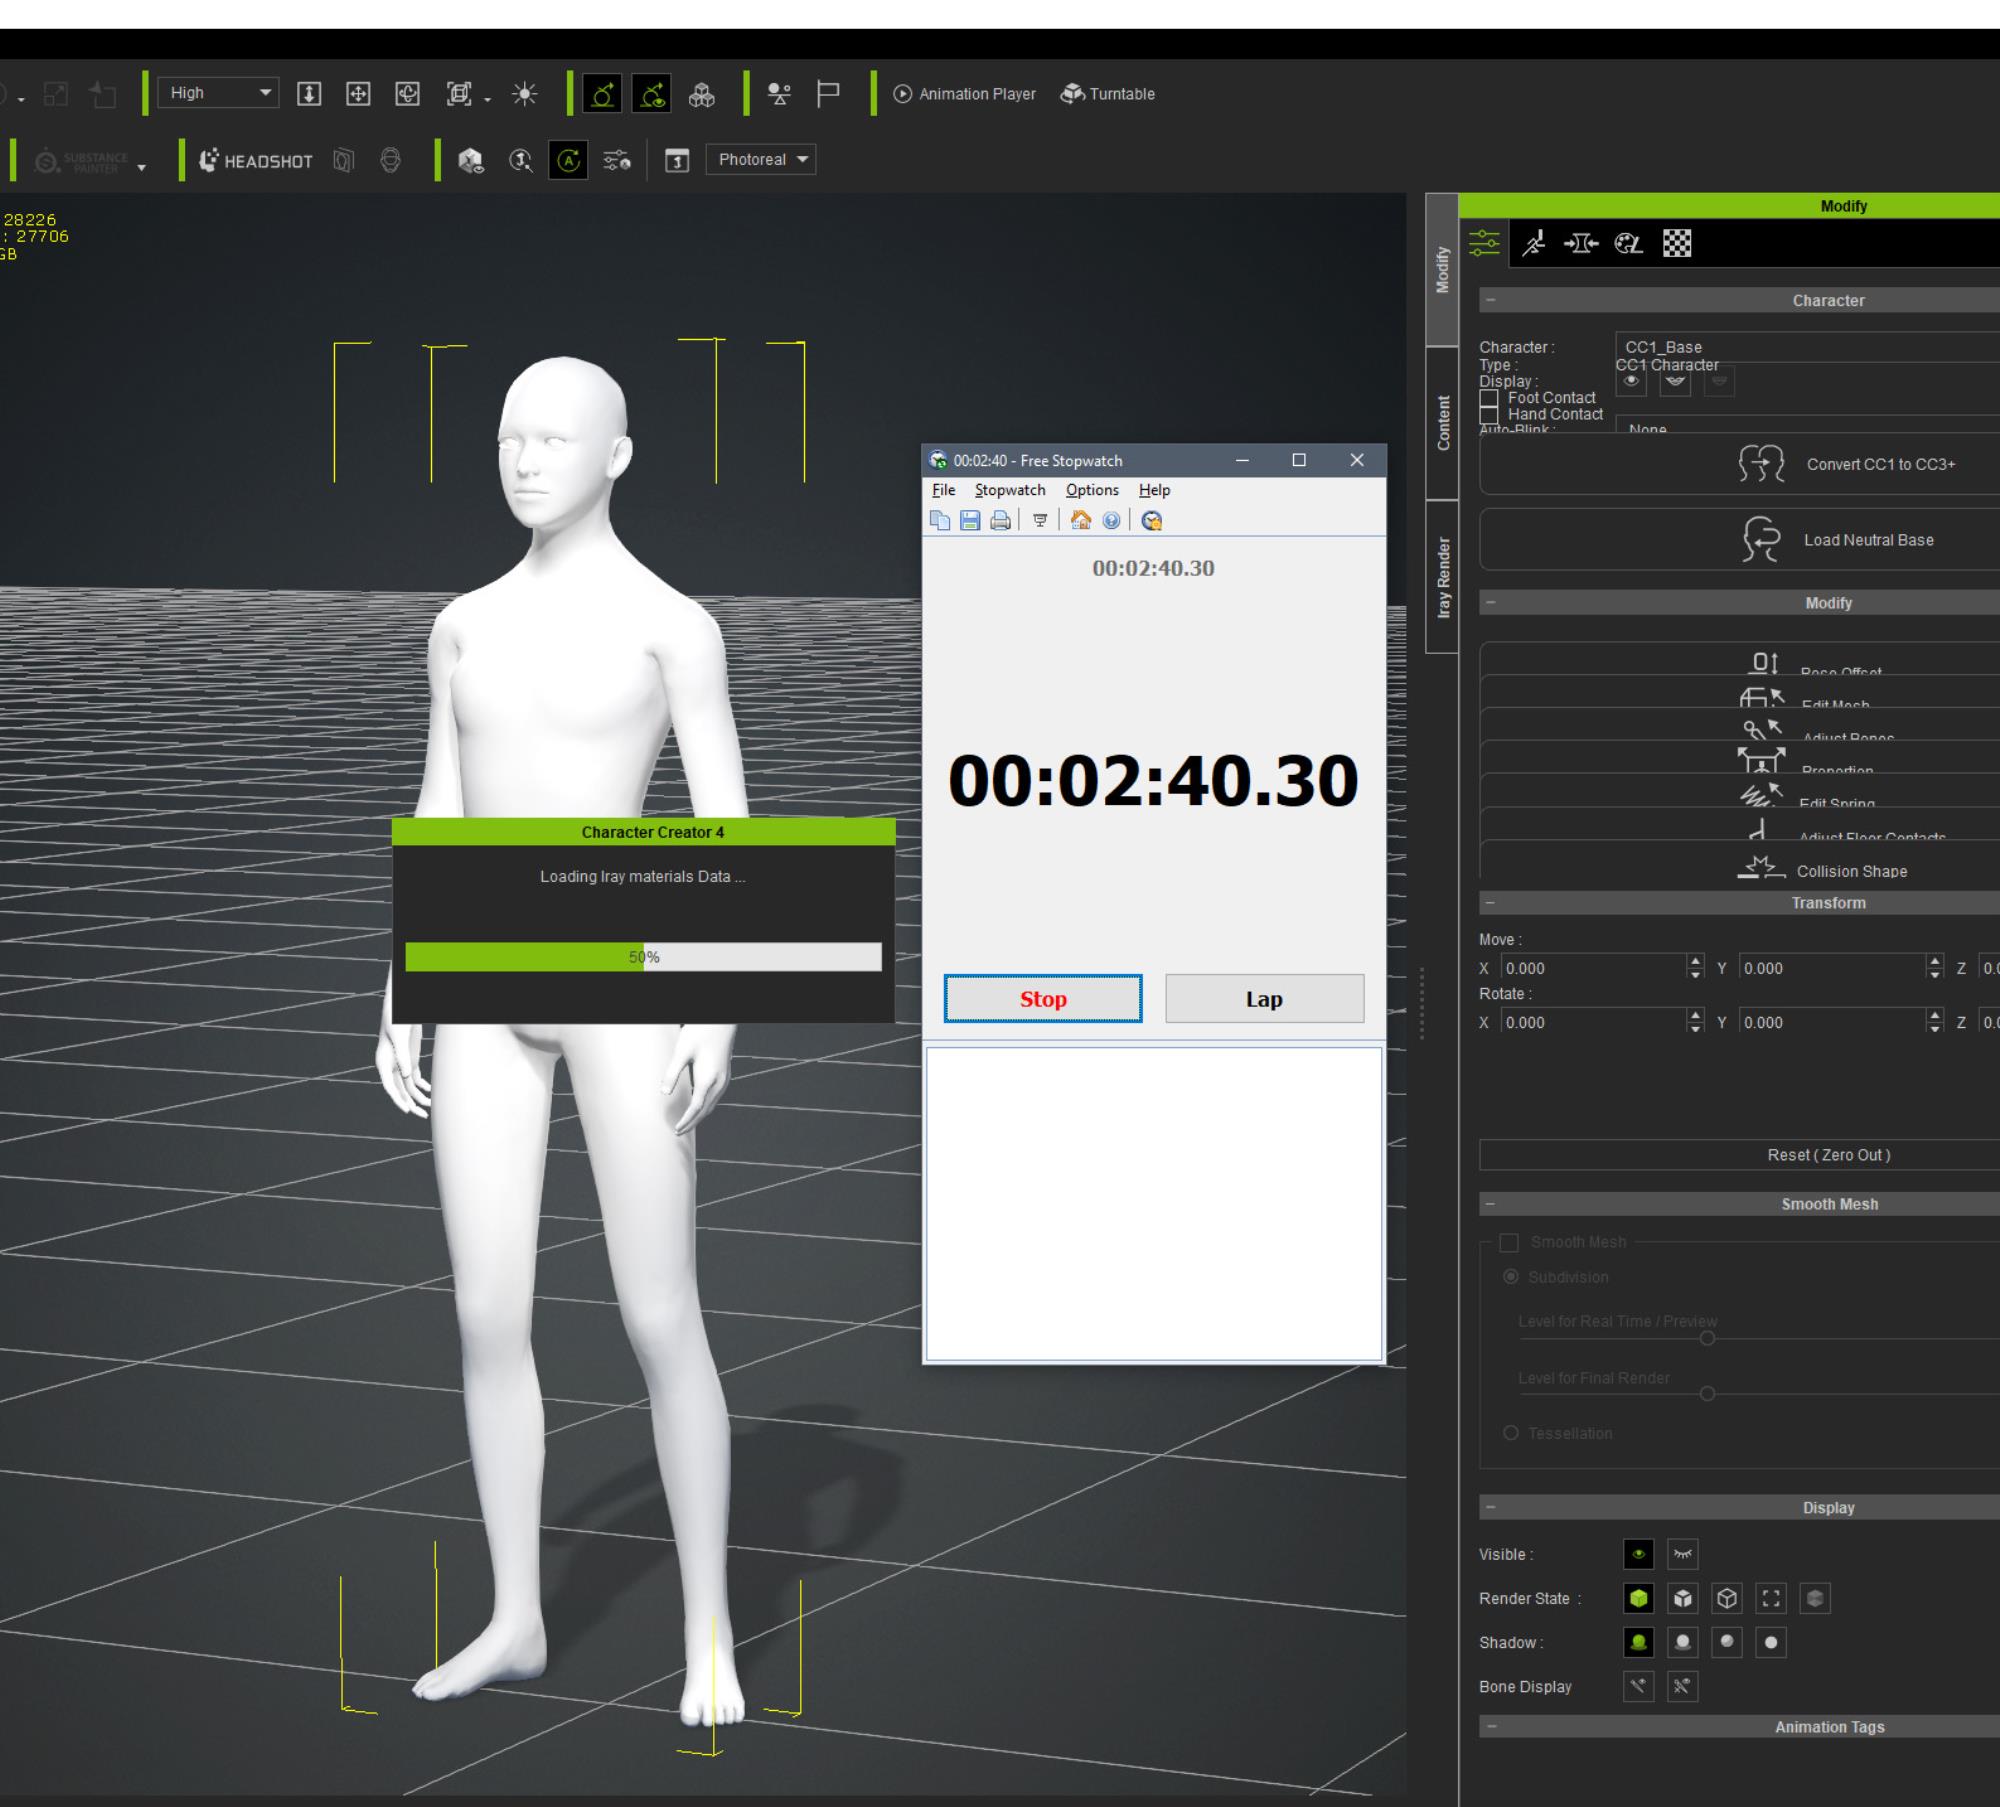The image size is (2000, 1807).
Task: Click the highlighted circled-A icon in second toolbar
Action: click(x=568, y=160)
